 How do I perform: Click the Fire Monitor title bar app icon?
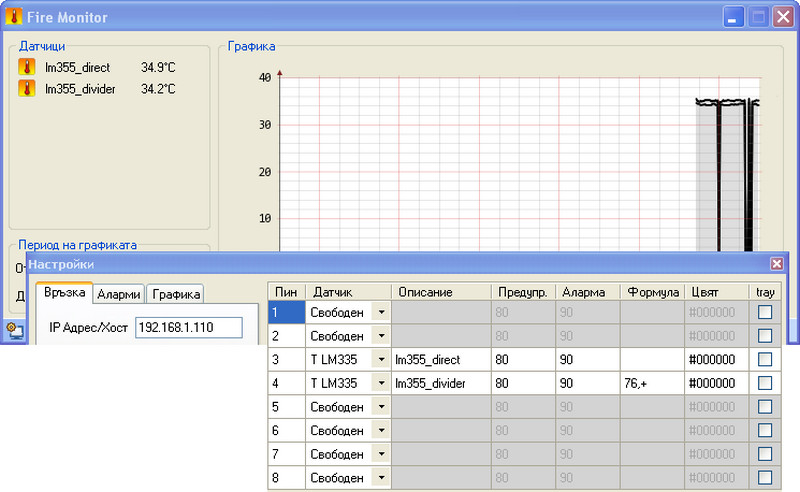pos(15,17)
